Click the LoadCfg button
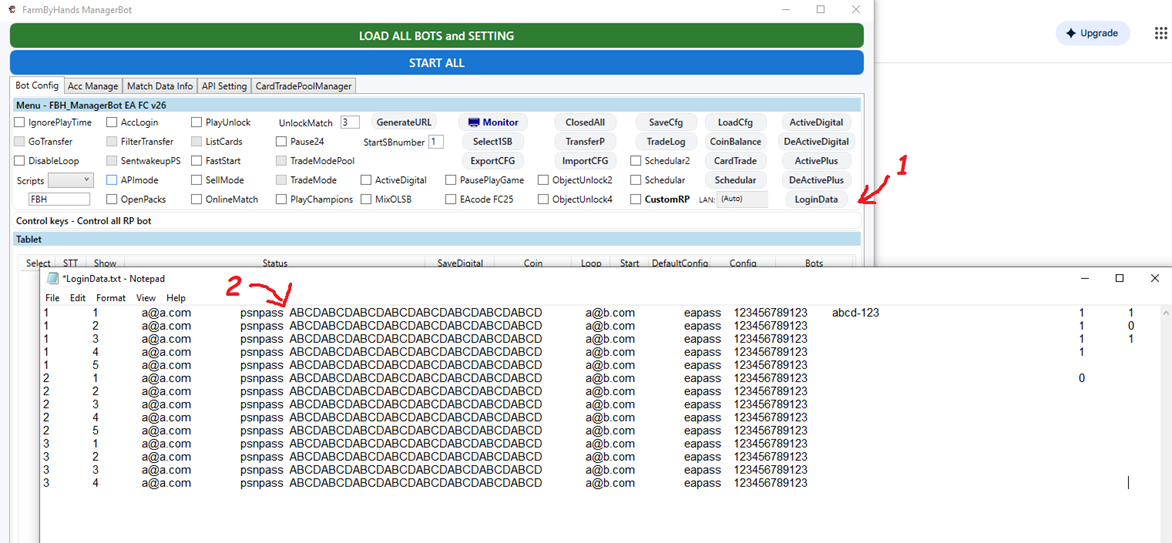1172x543 pixels. click(735, 122)
